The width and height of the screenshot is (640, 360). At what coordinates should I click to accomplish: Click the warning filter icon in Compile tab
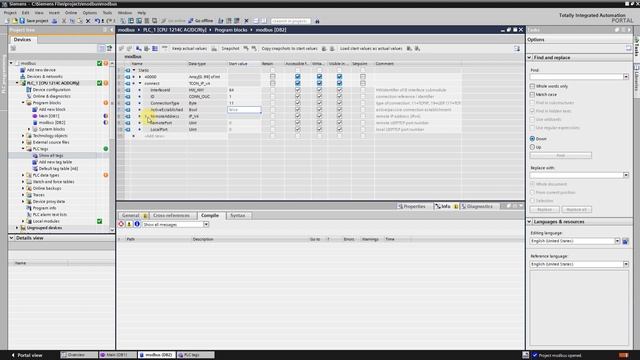pyautogui.click(x=129, y=224)
